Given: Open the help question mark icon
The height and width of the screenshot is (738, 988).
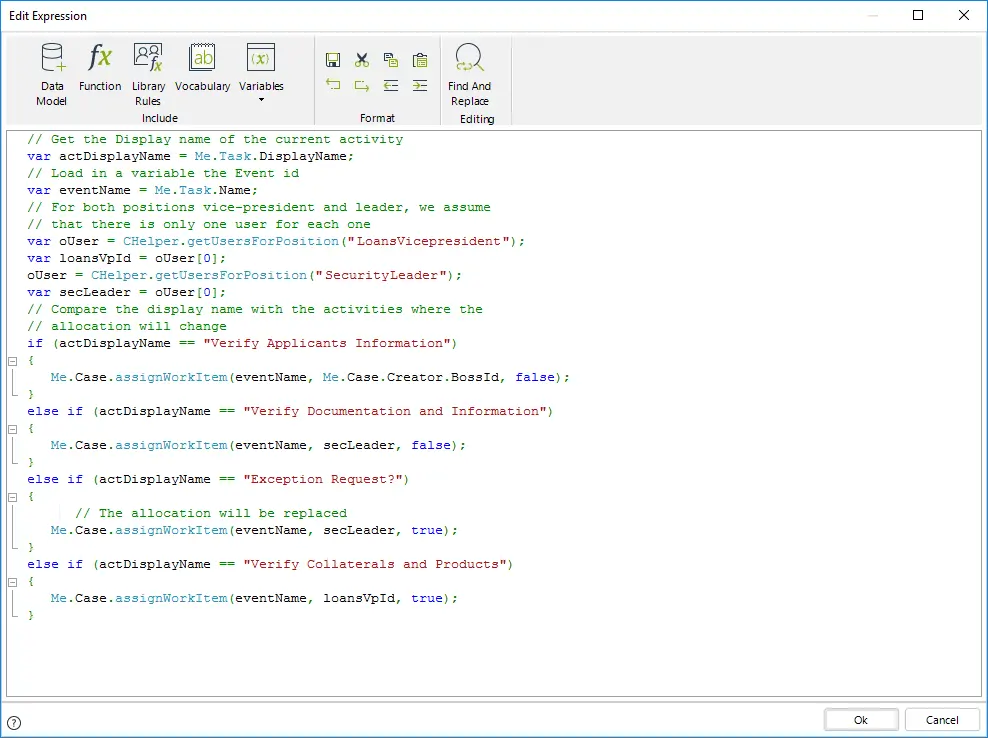Looking at the screenshot, I should pyautogui.click(x=14, y=723).
